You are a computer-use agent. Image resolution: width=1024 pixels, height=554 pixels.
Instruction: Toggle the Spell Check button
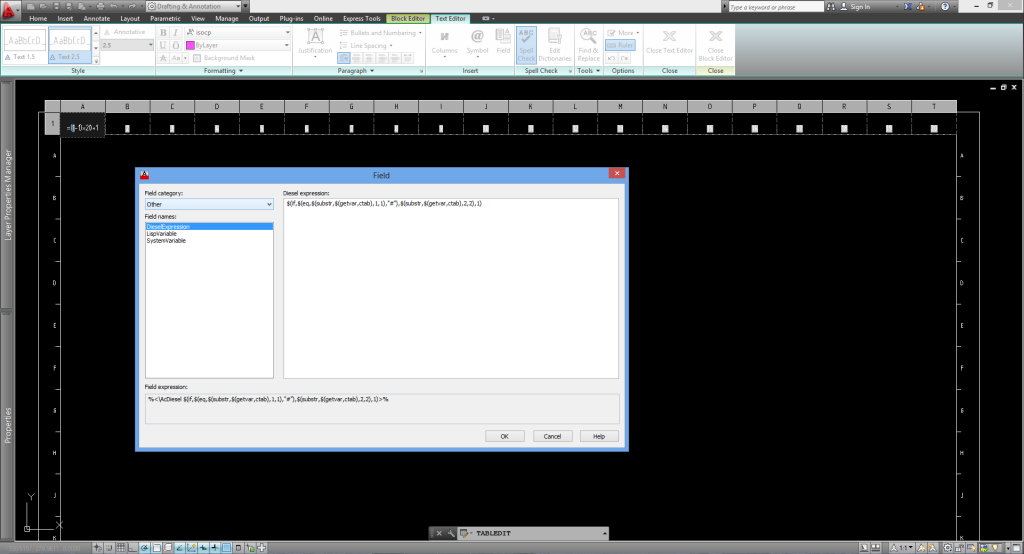point(526,44)
